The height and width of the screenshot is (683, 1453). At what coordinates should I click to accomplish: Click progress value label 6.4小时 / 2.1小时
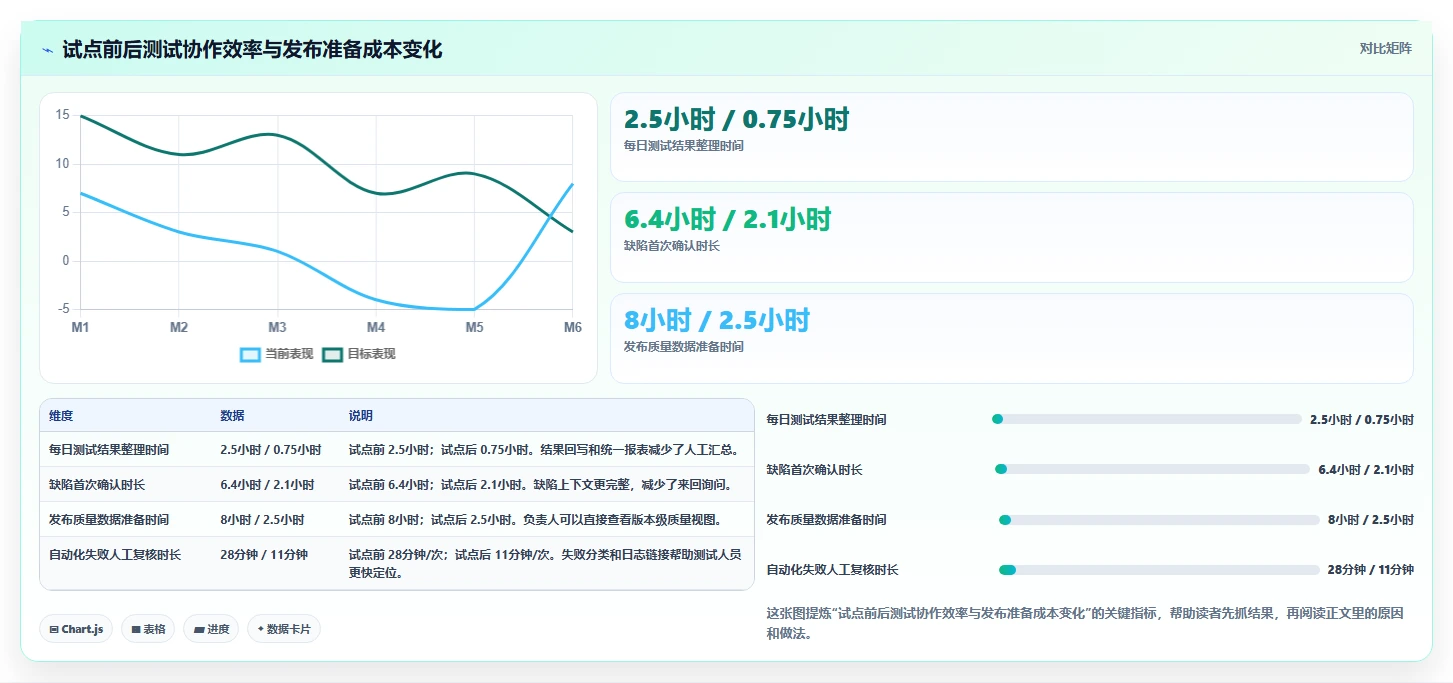[x=1366, y=469]
